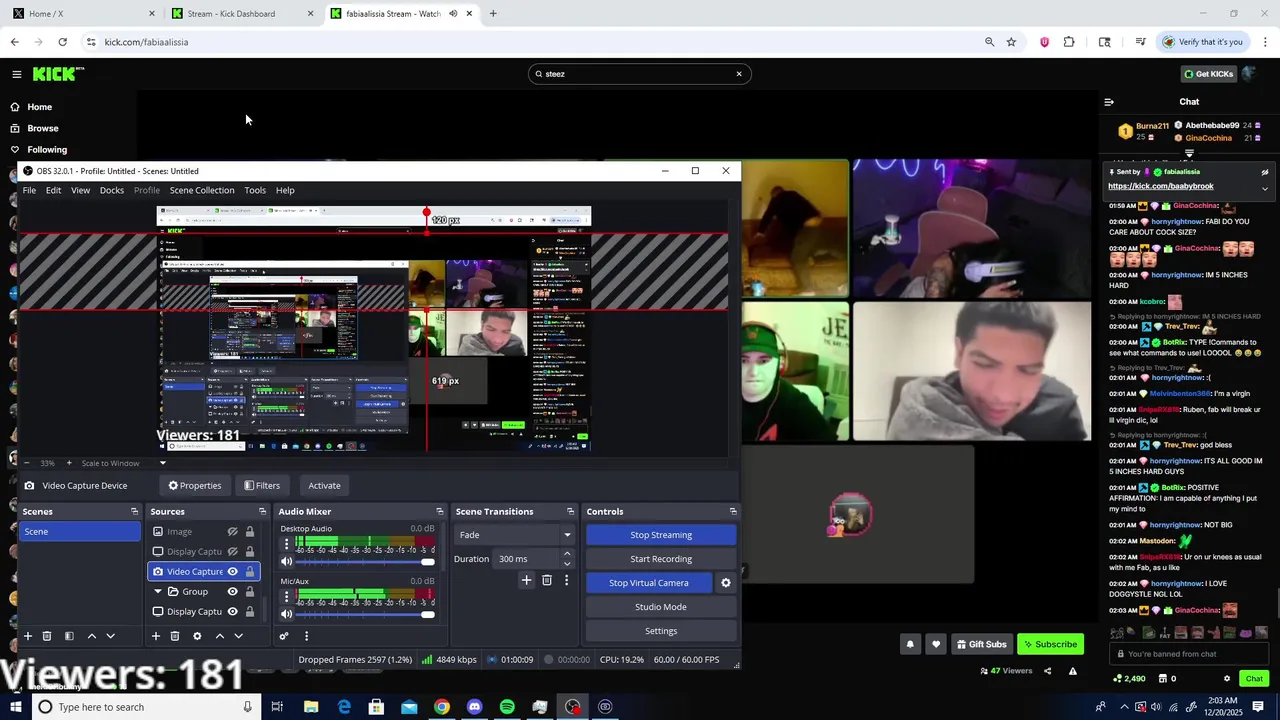Open the Docks menu in OBS
The width and height of the screenshot is (1280, 720).
point(112,190)
